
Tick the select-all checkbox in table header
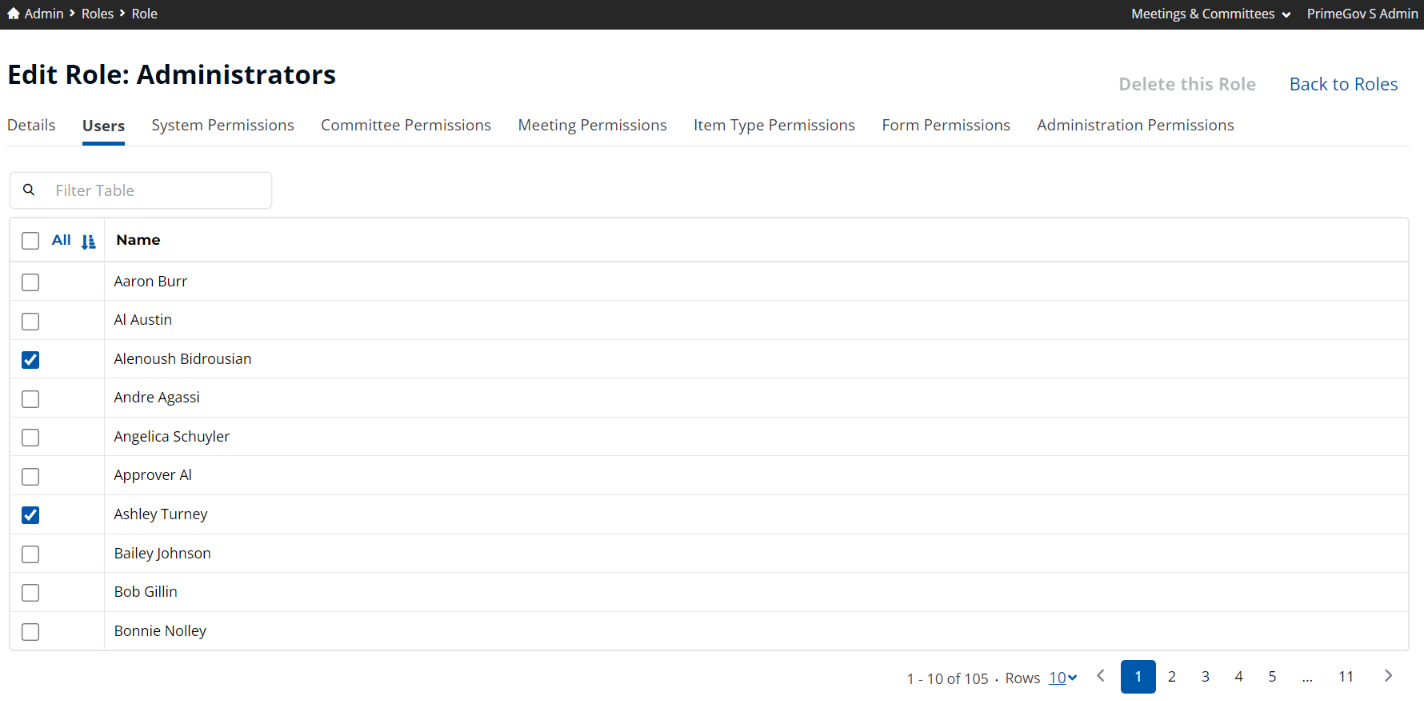point(30,241)
